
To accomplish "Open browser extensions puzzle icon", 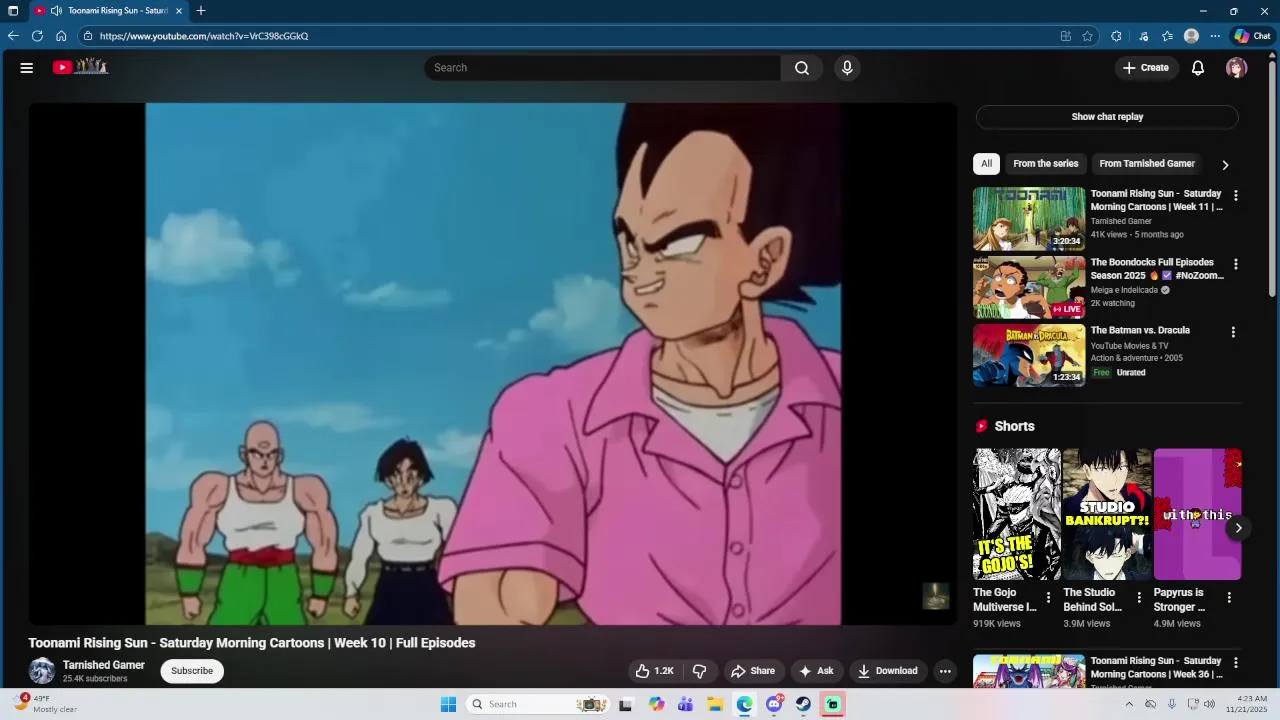I will (1116, 36).
